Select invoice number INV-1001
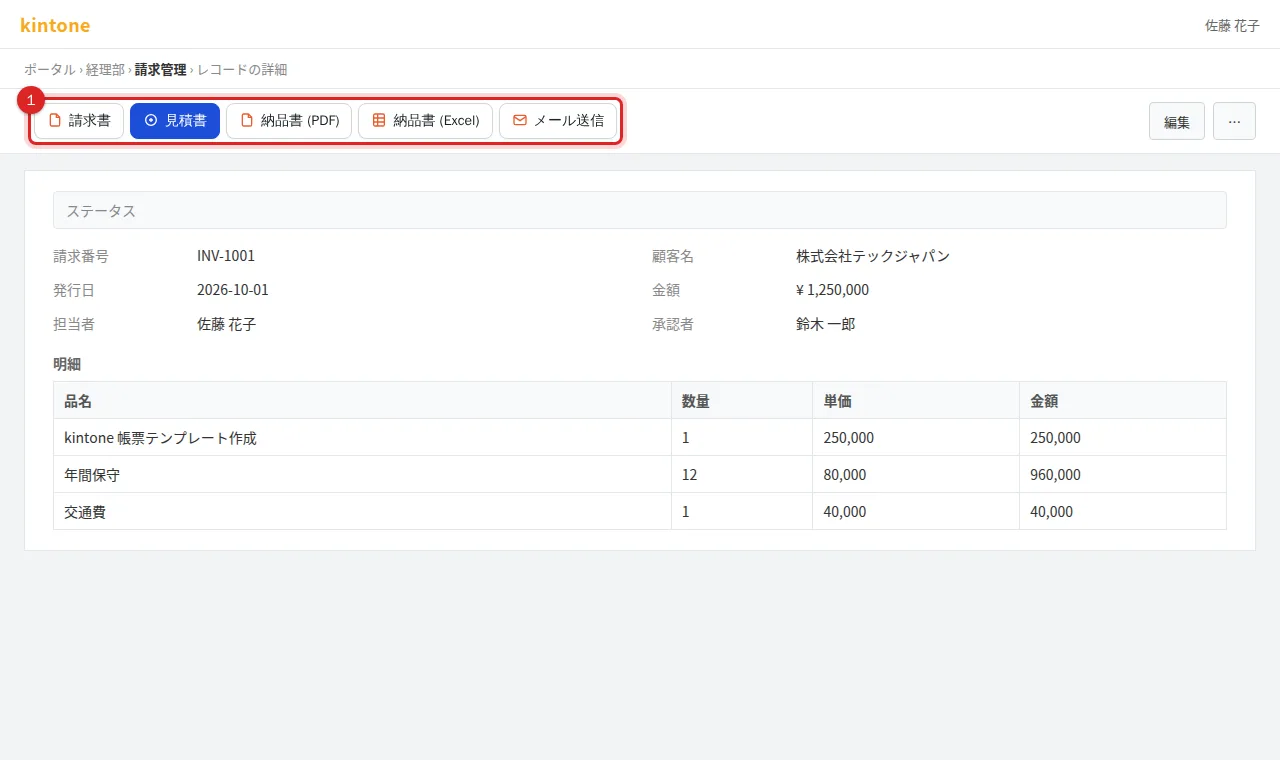This screenshot has height=760, width=1280. (x=226, y=256)
